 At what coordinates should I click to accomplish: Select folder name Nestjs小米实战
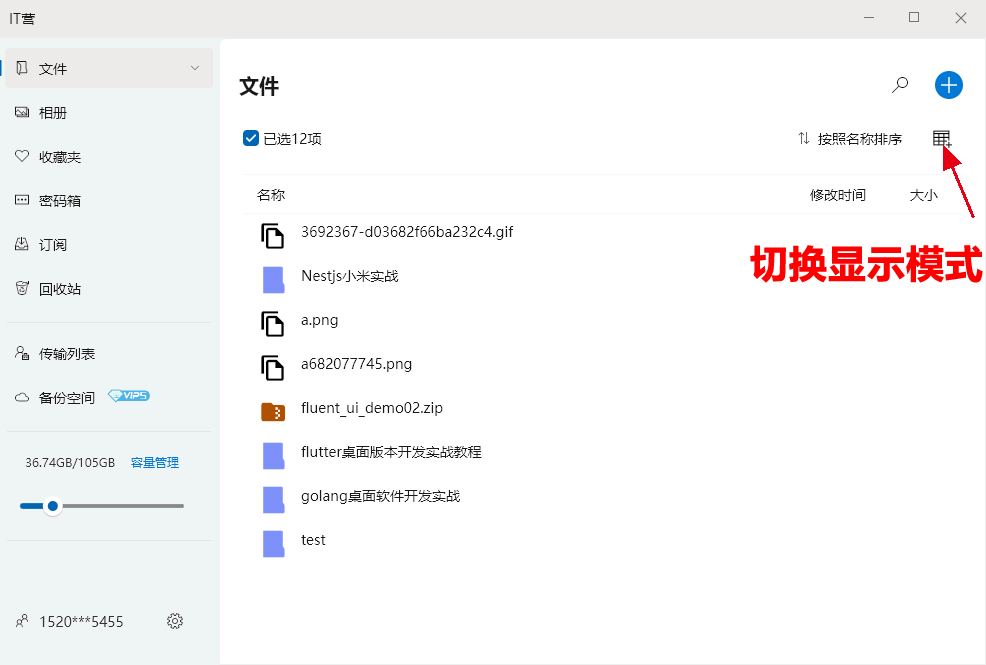(350, 276)
